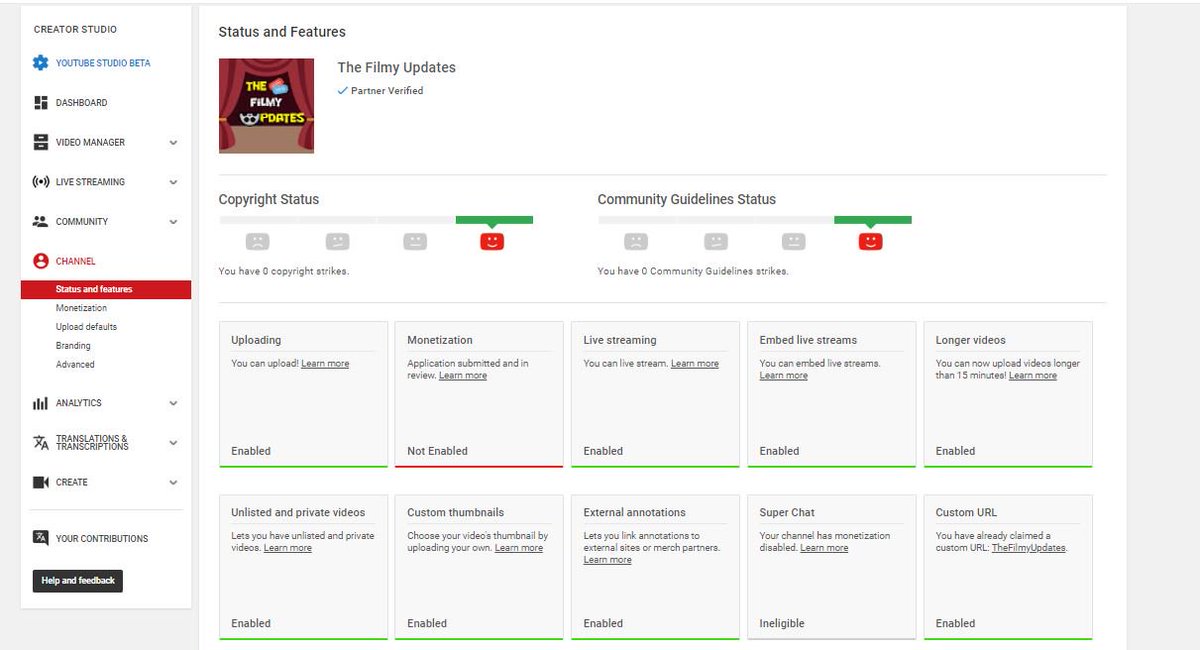
Task: Click the Analytics bar chart icon
Action: tap(40, 403)
